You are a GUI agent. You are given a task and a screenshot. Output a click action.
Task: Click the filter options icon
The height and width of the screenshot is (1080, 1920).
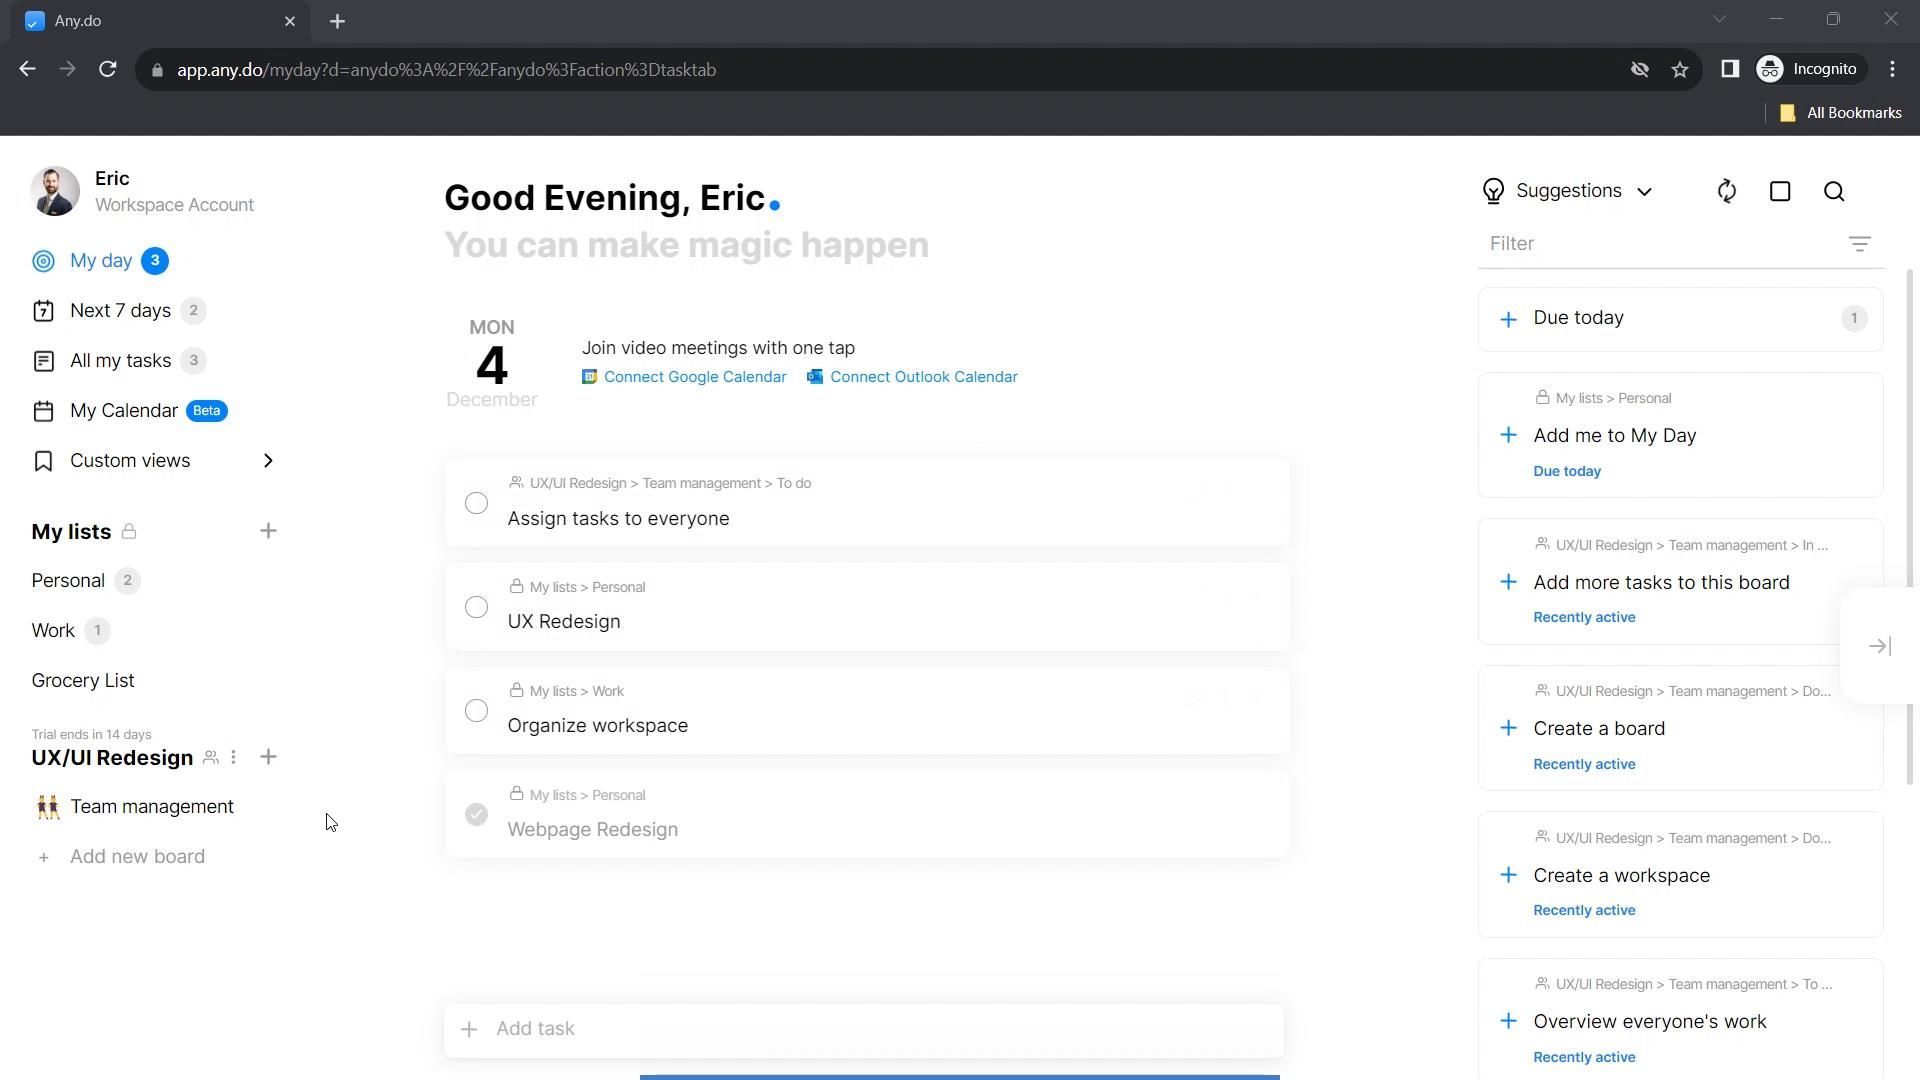[x=1859, y=244]
